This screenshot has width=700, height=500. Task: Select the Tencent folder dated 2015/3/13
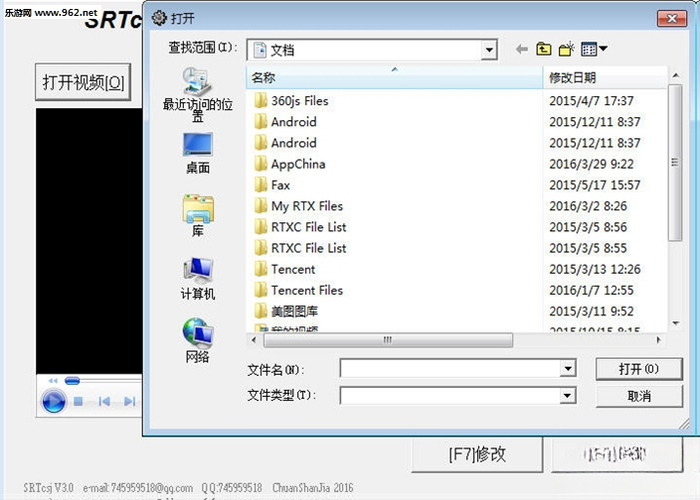click(x=285, y=269)
